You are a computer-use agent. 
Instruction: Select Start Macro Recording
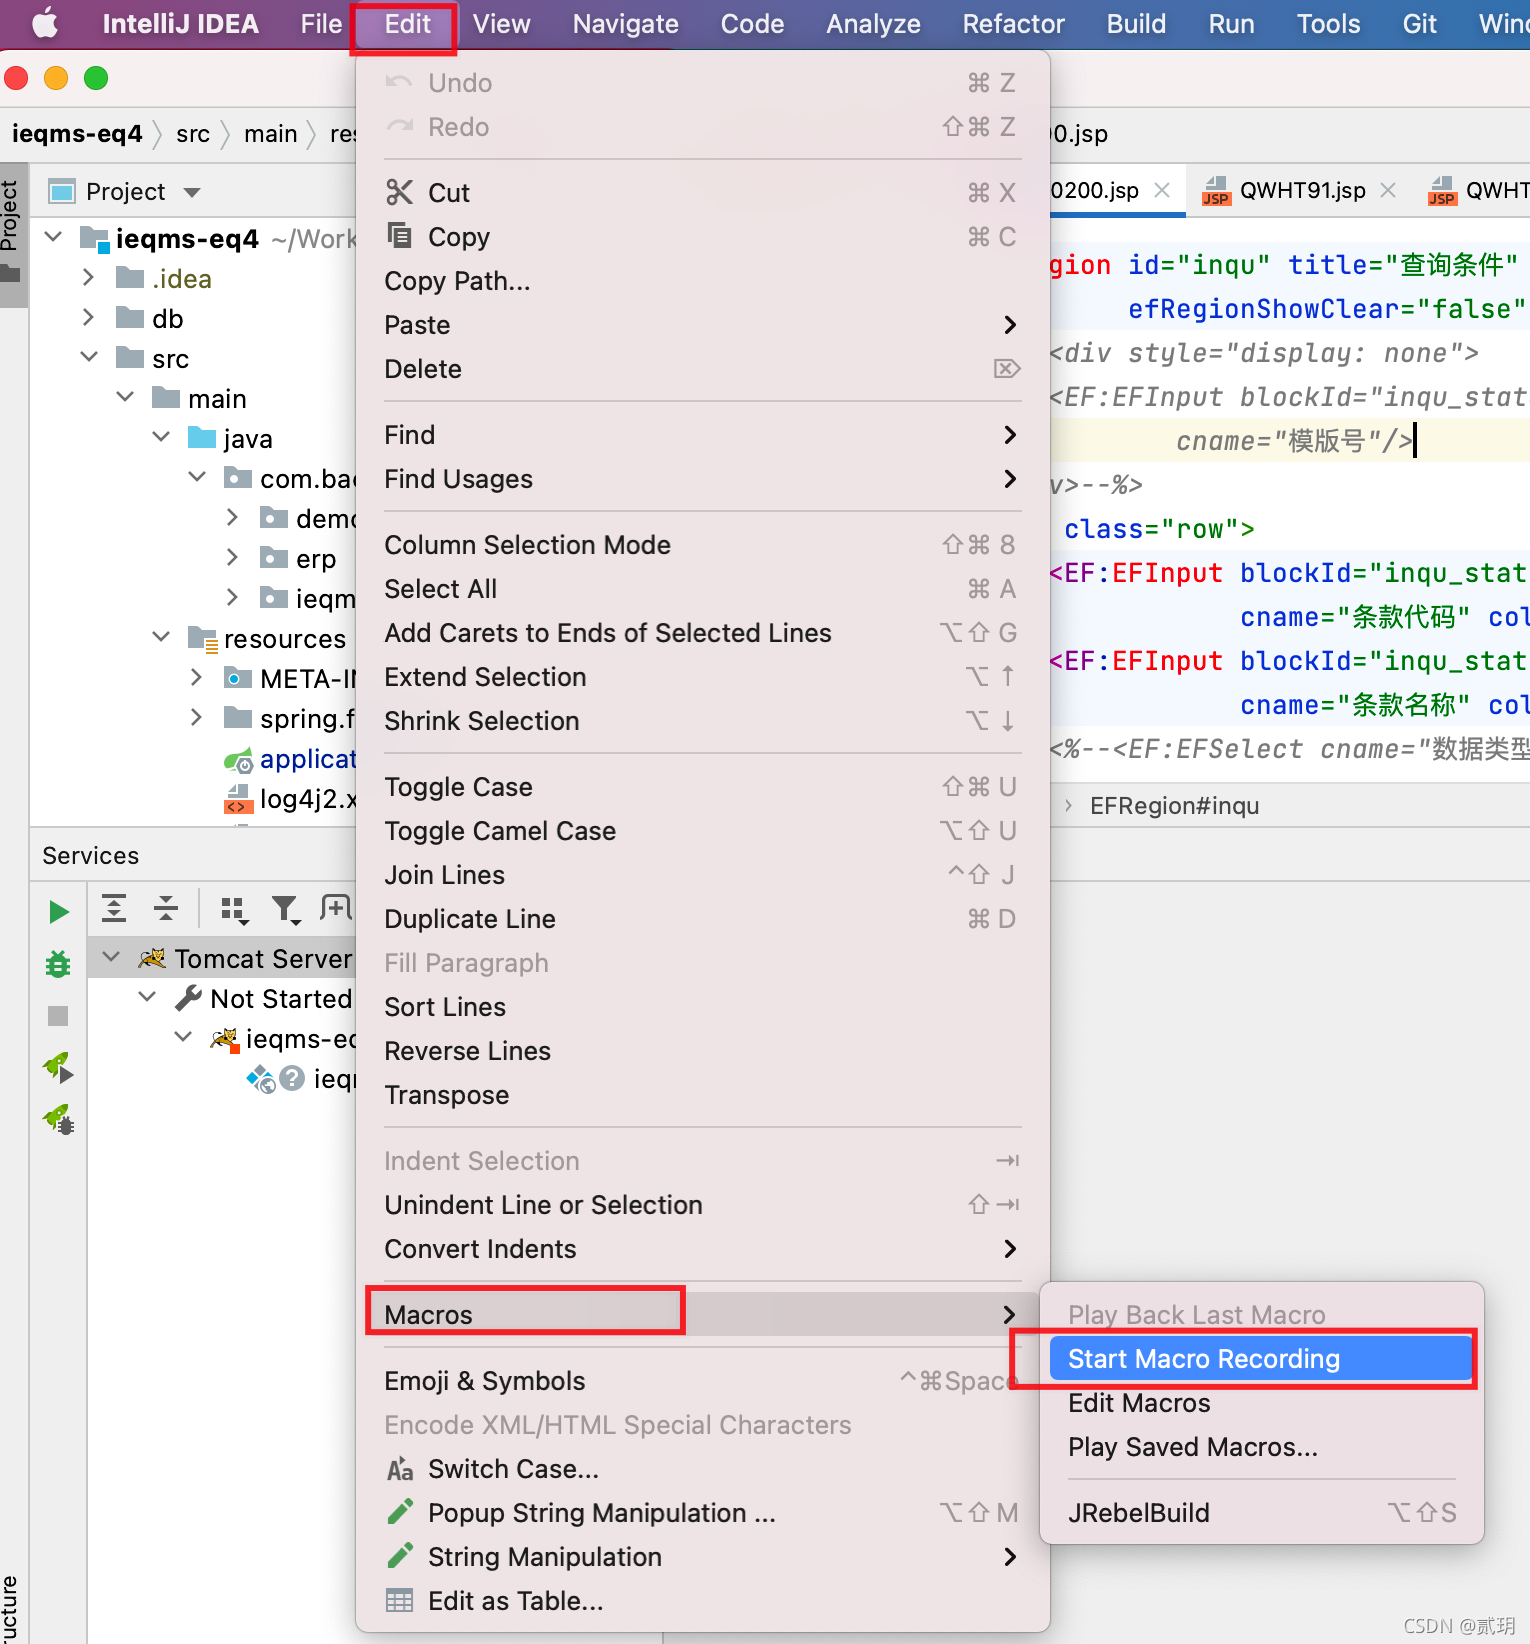coord(1261,1358)
